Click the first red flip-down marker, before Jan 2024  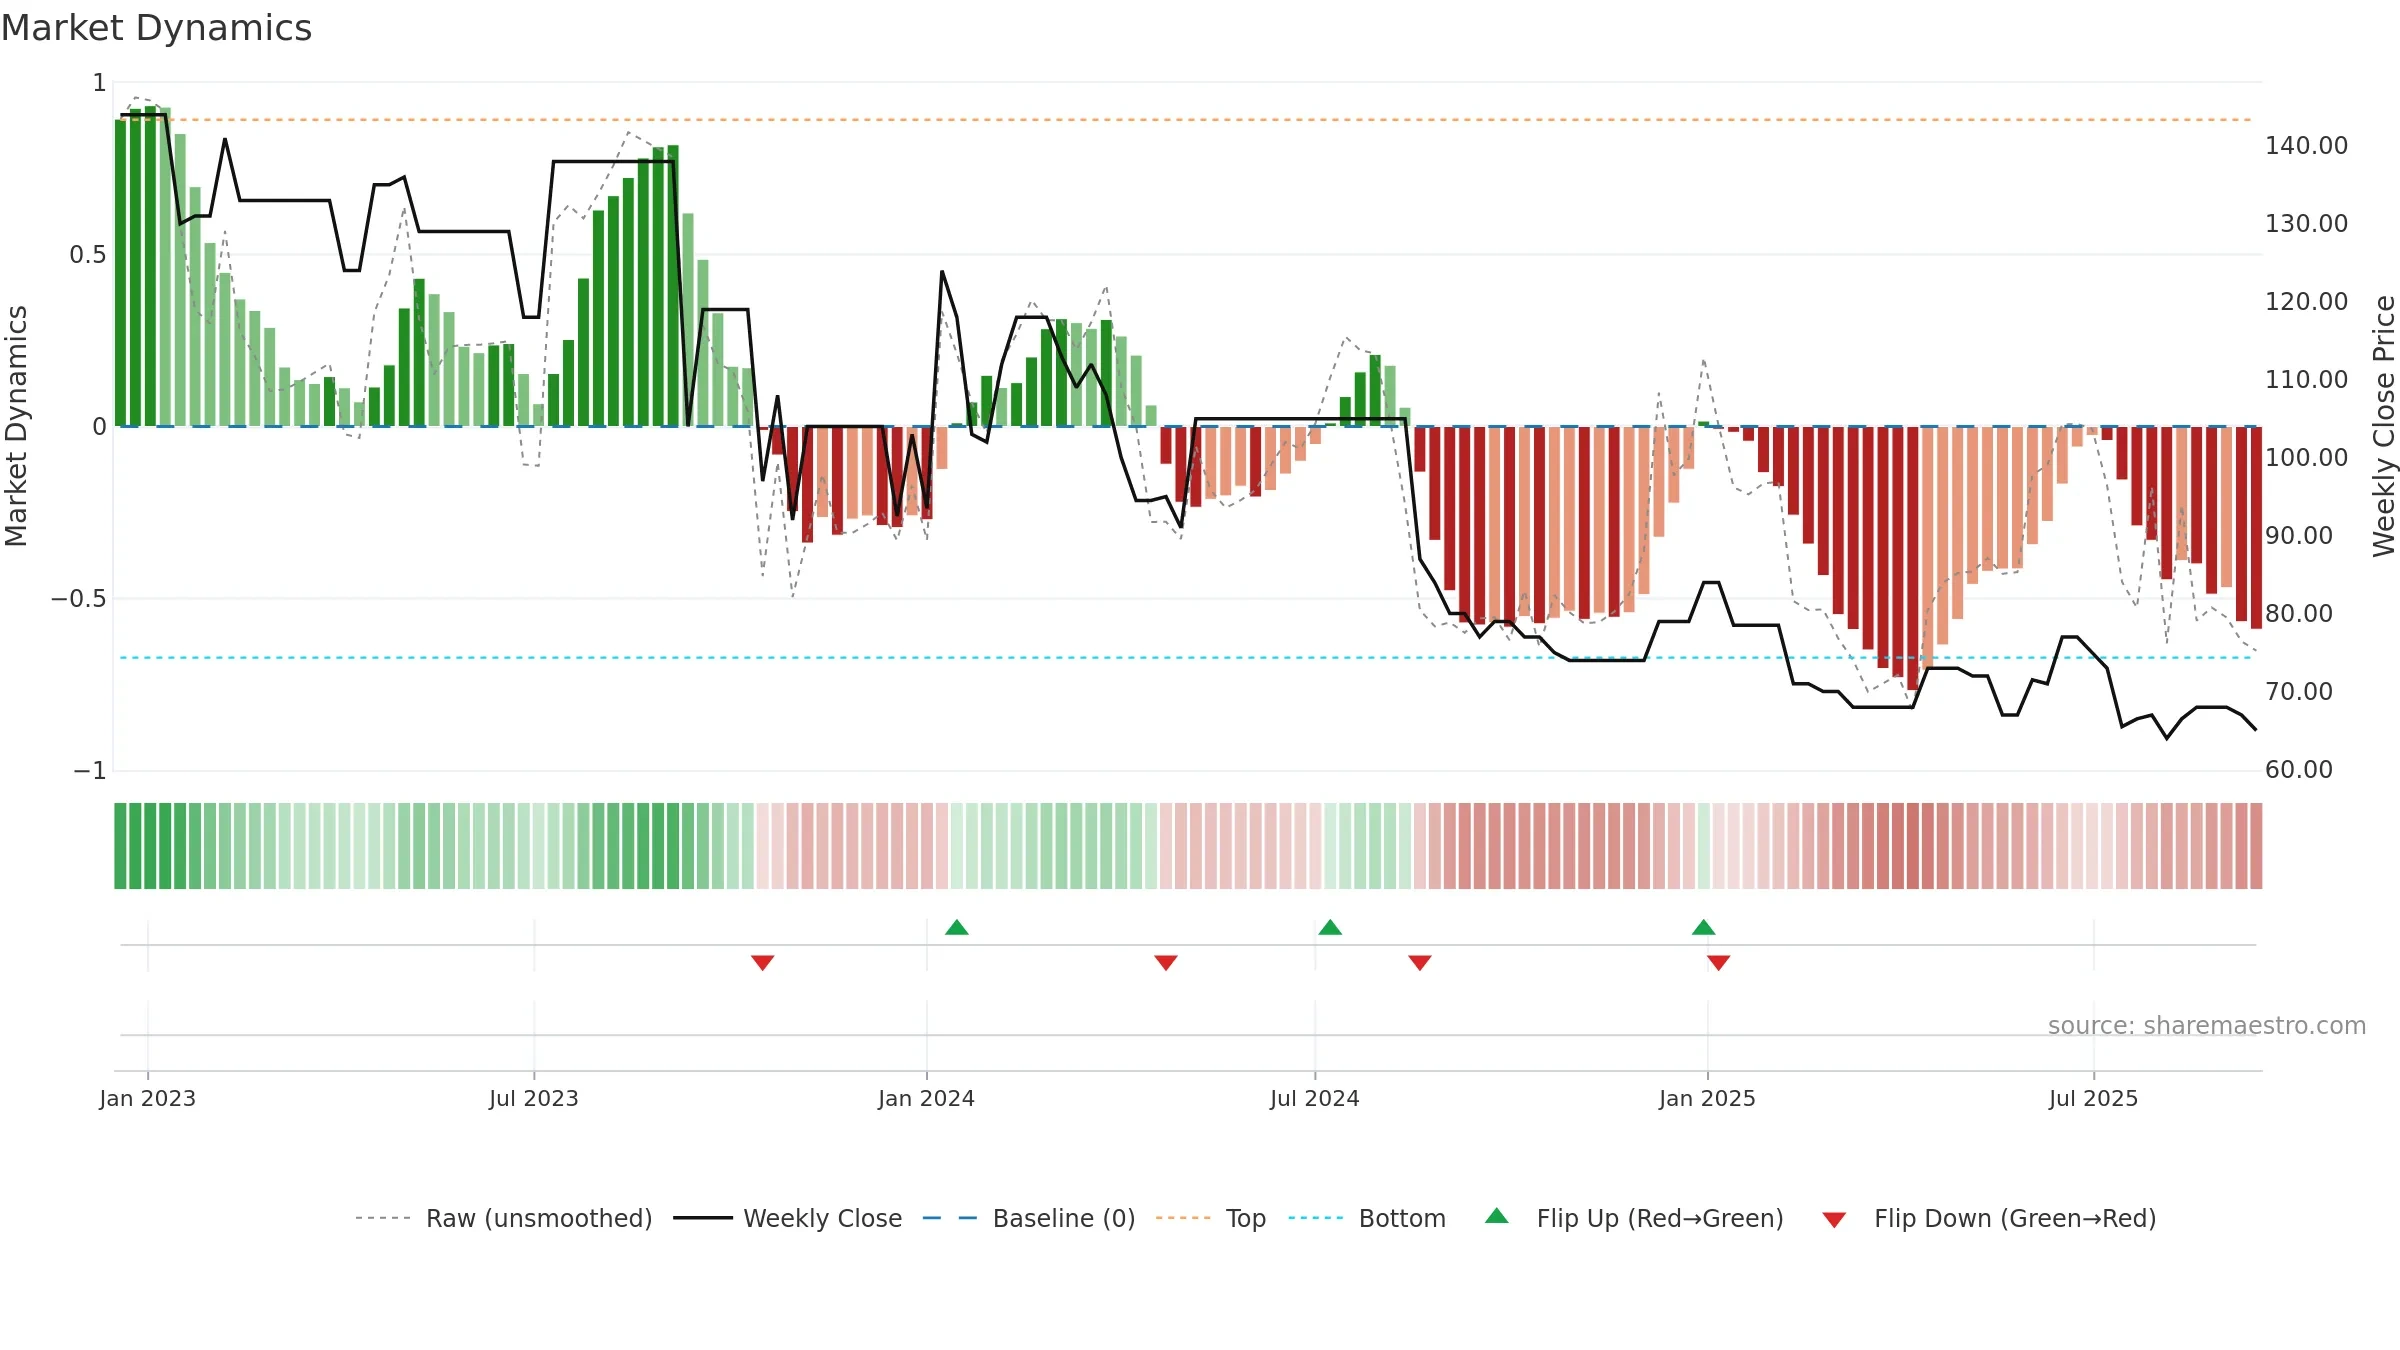(763, 963)
